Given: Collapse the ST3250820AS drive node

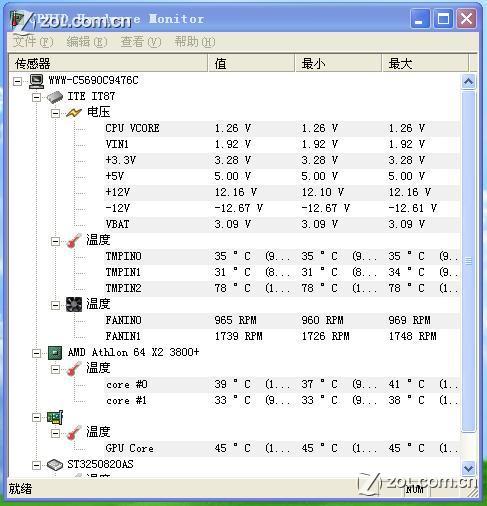Looking at the screenshot, I should (x=36, y=465).
